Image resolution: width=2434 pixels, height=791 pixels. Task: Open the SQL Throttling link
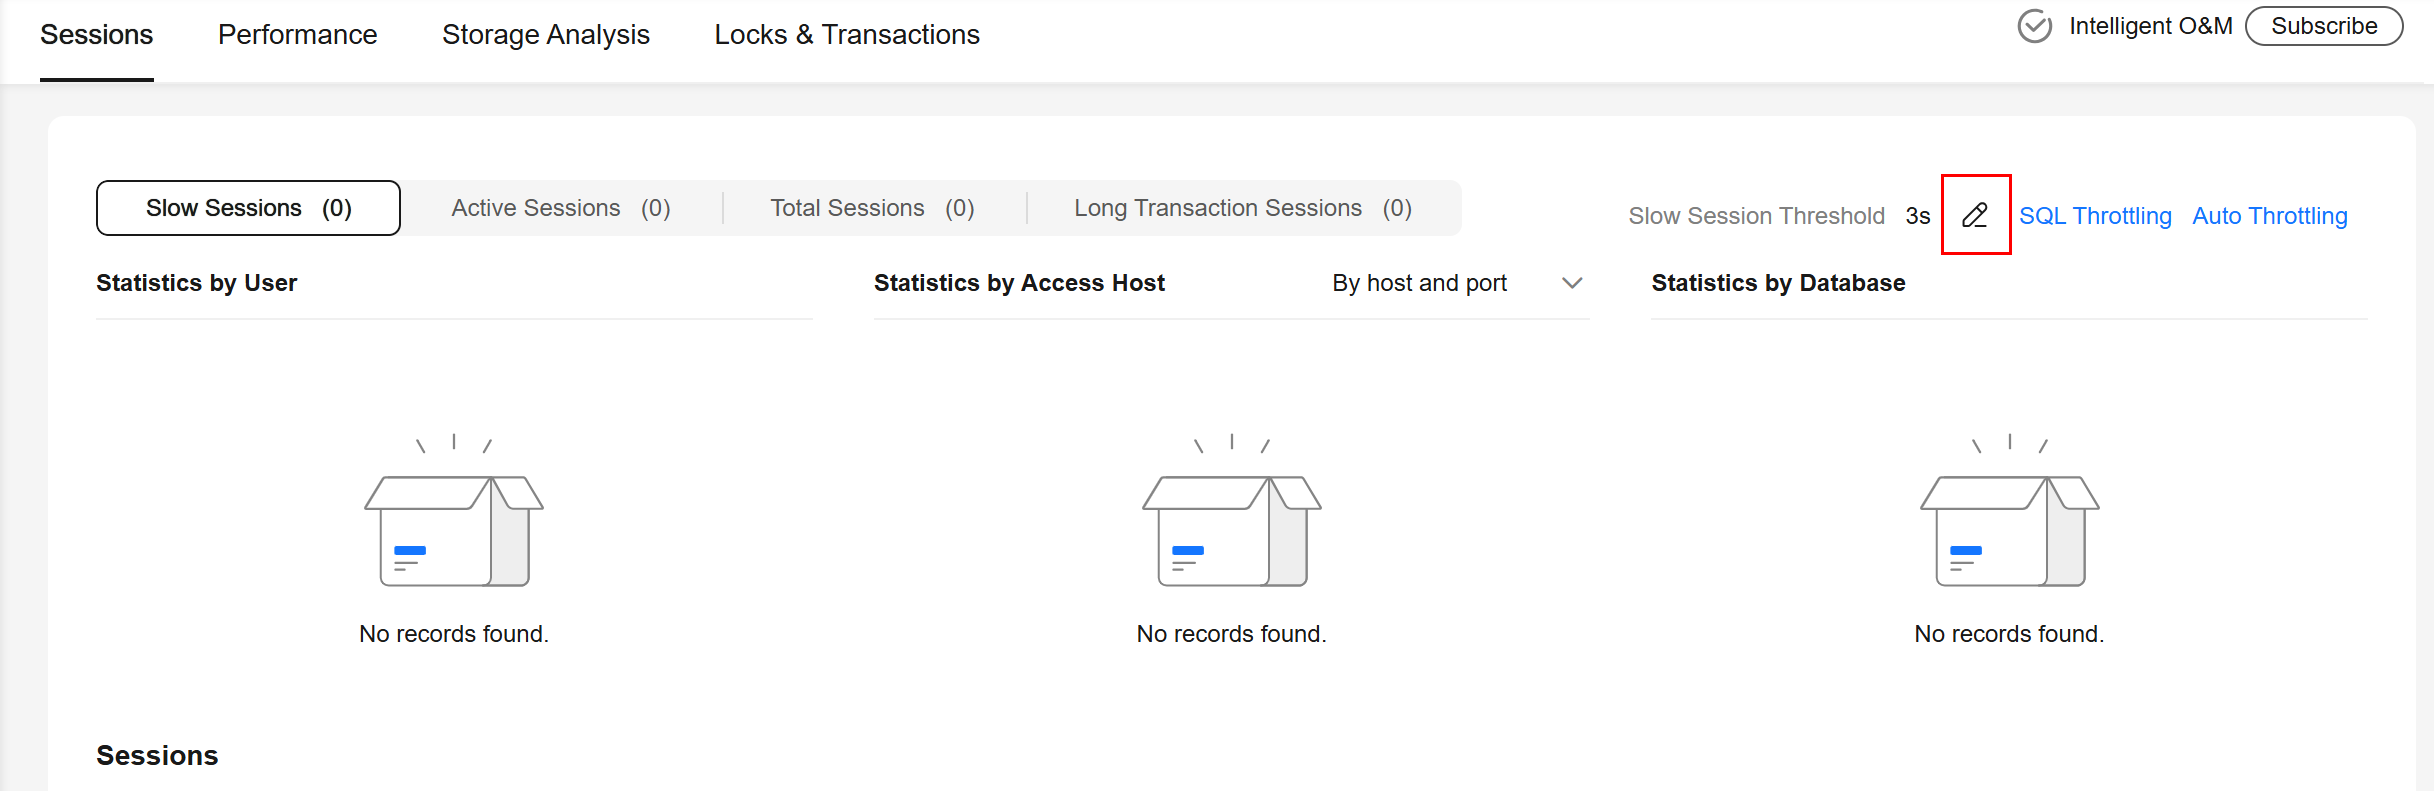tap(2095, 216)
